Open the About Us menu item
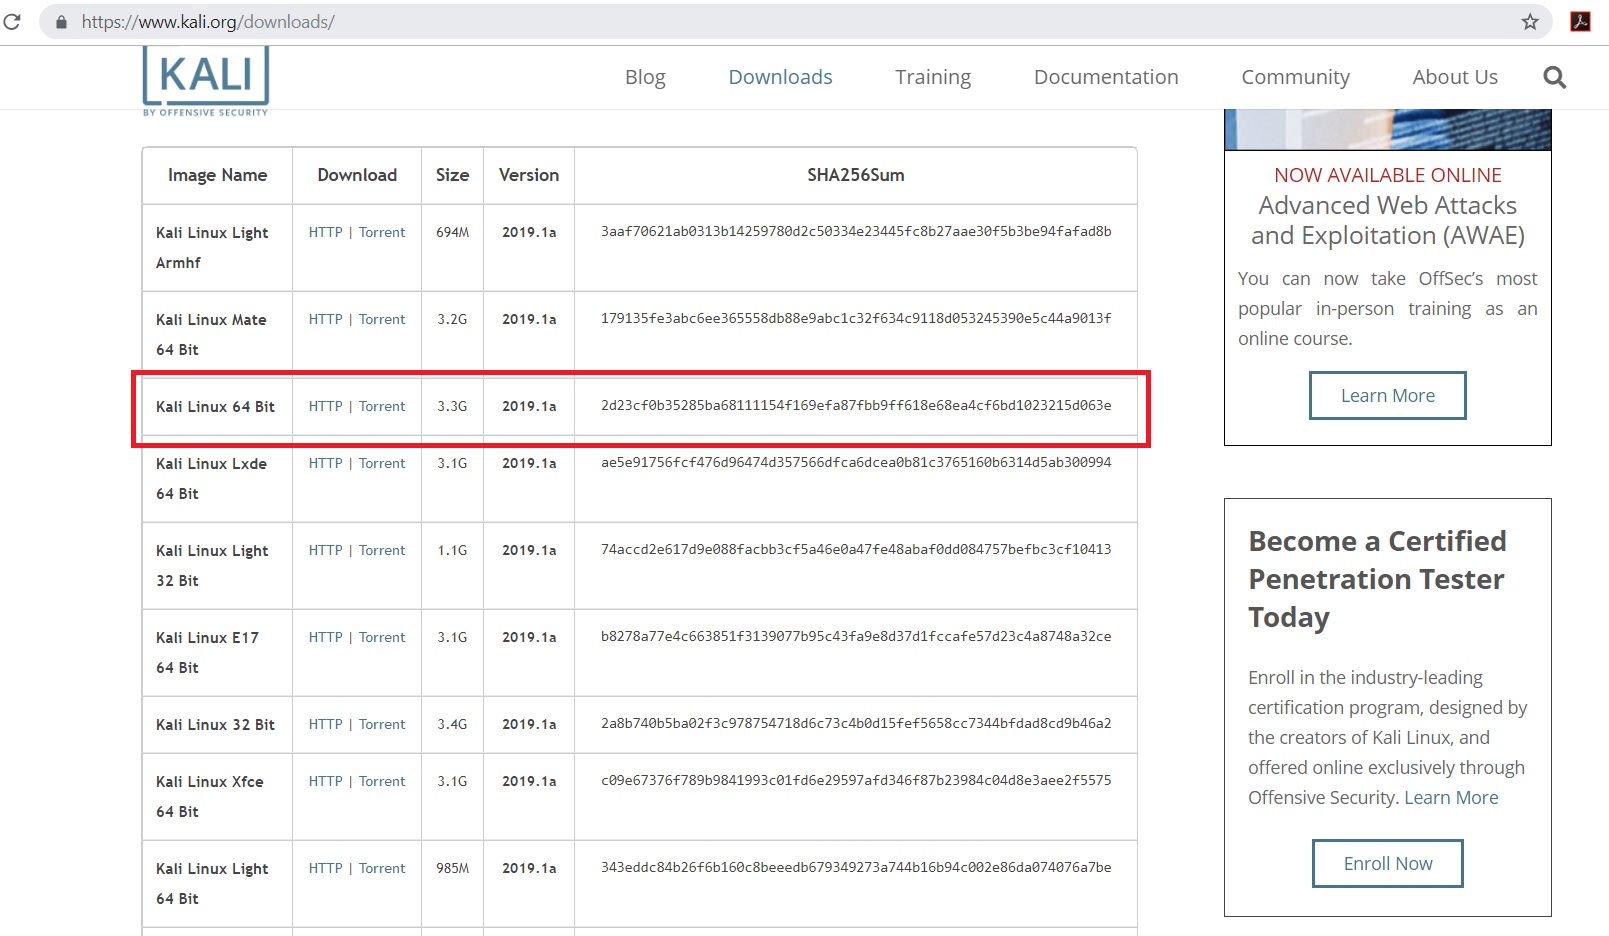The image size is (1609, 936). pos(1455,77)
